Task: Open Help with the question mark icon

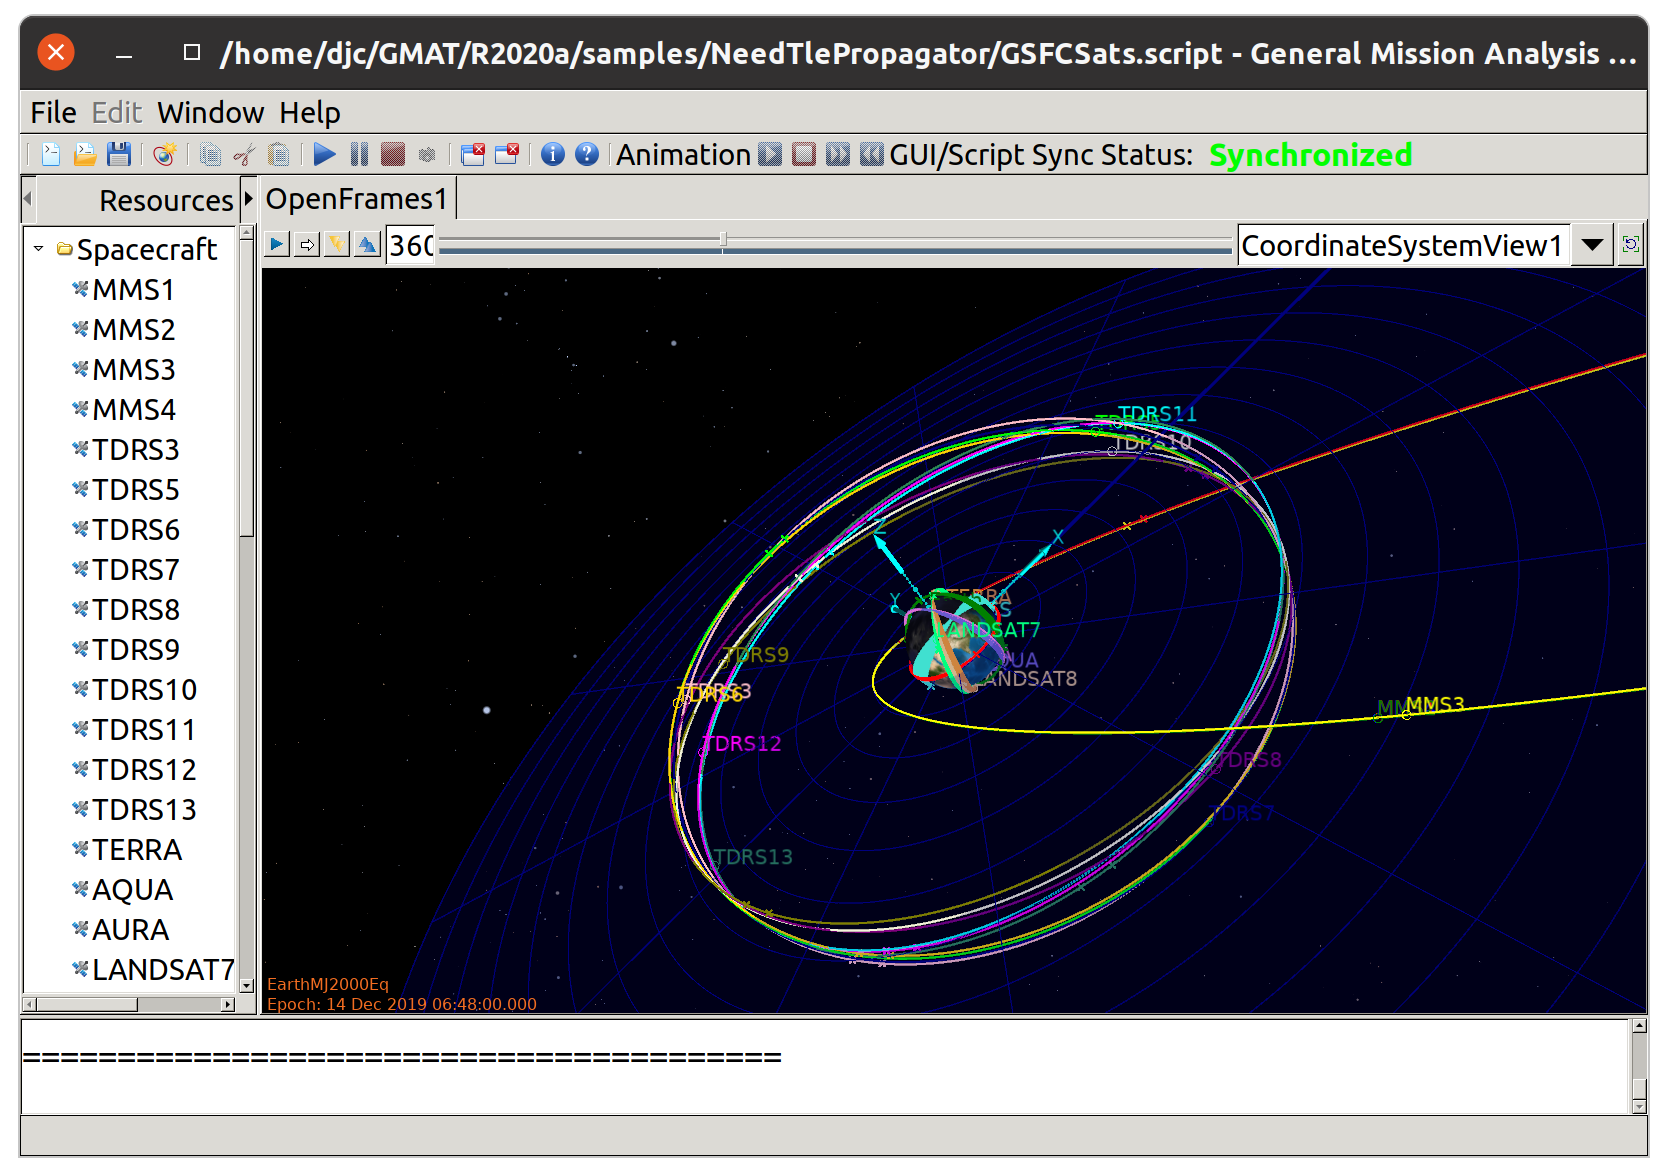Action: click(x=587, y=154)
